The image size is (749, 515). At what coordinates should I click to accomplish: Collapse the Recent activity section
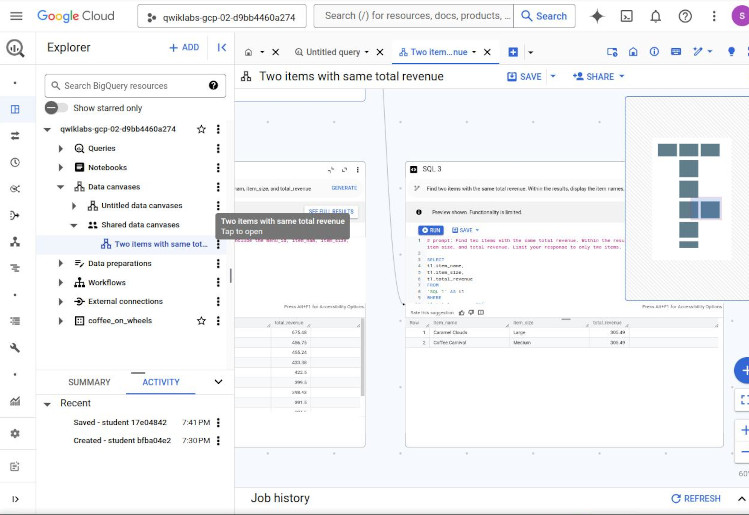pos(47,404)
